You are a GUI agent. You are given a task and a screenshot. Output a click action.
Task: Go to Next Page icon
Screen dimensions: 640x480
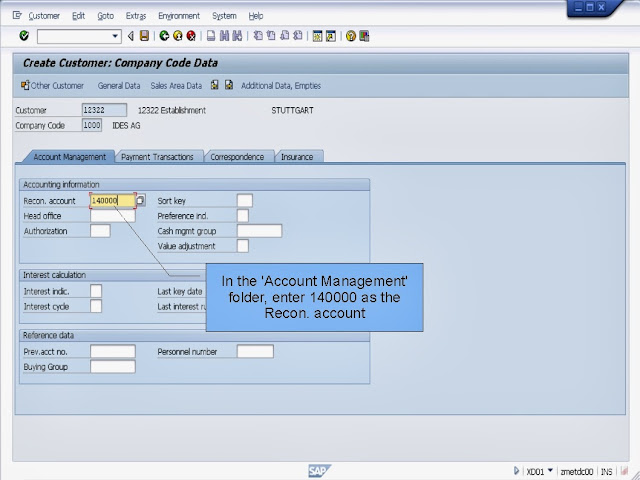click(284, 36)
